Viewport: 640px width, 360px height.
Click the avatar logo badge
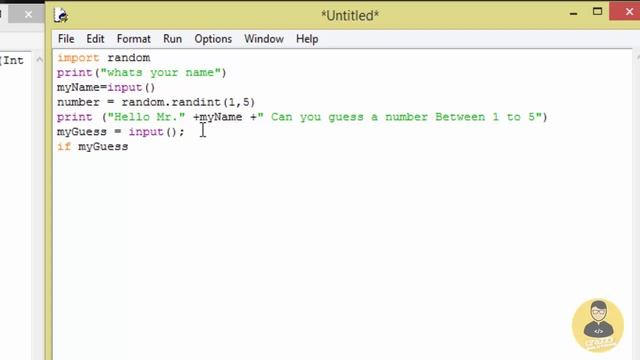pos(598,325)
